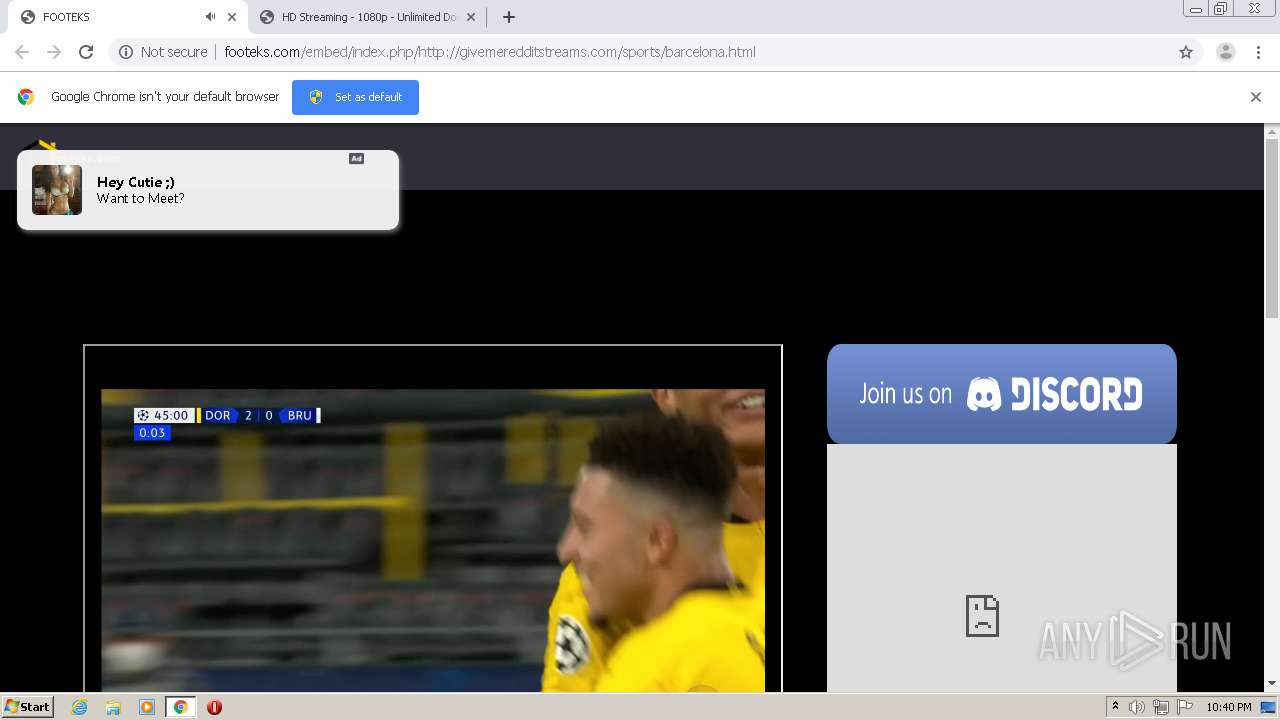1280x720 pixels.
Task: Bookmark this page with the star
Action: 1186,52
